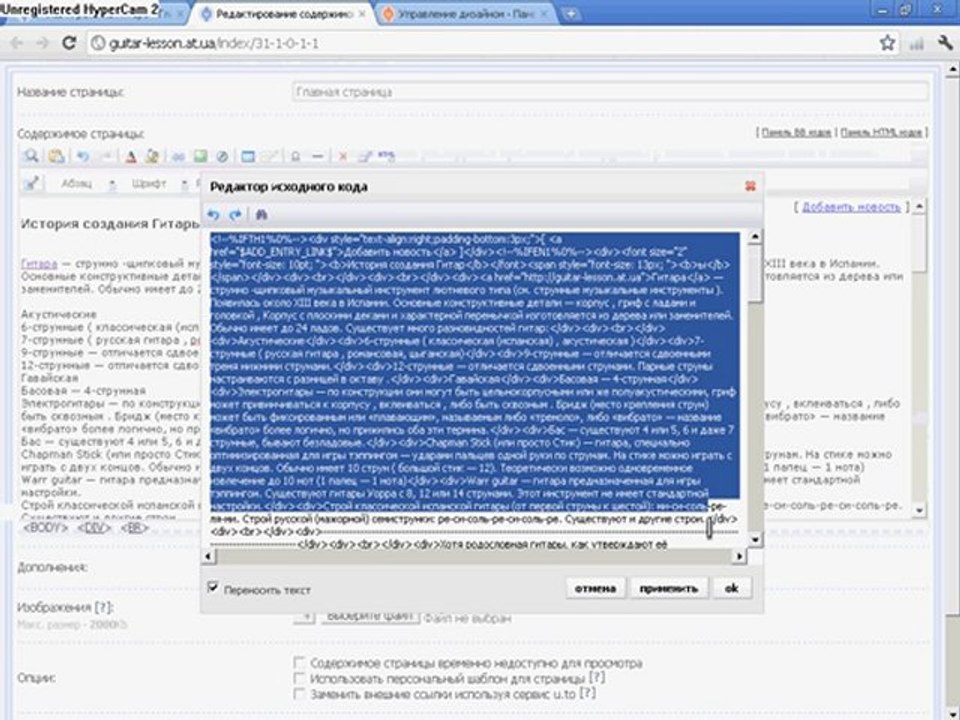Click undo in the source code editor dialog
The width and height of the screenshot is (960, 720).
coord(213,215)
